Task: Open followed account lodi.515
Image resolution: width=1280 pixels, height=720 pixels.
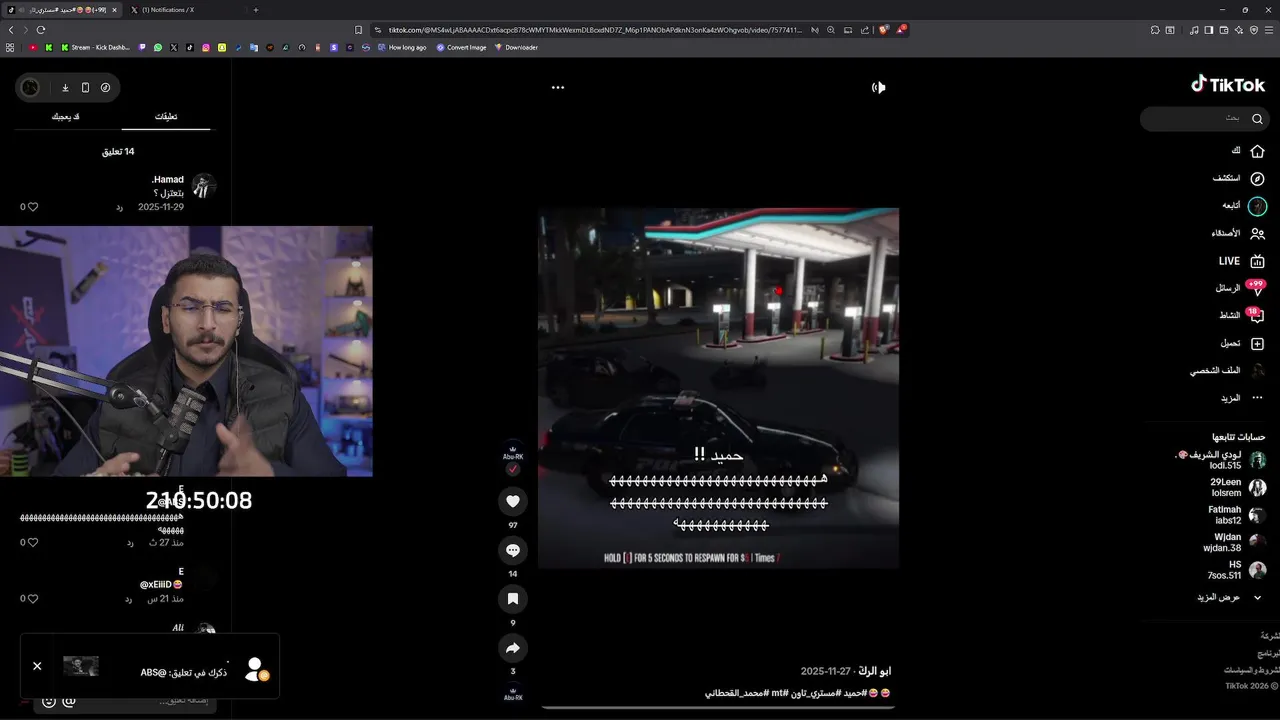Action: click(x=1220, y=460)
